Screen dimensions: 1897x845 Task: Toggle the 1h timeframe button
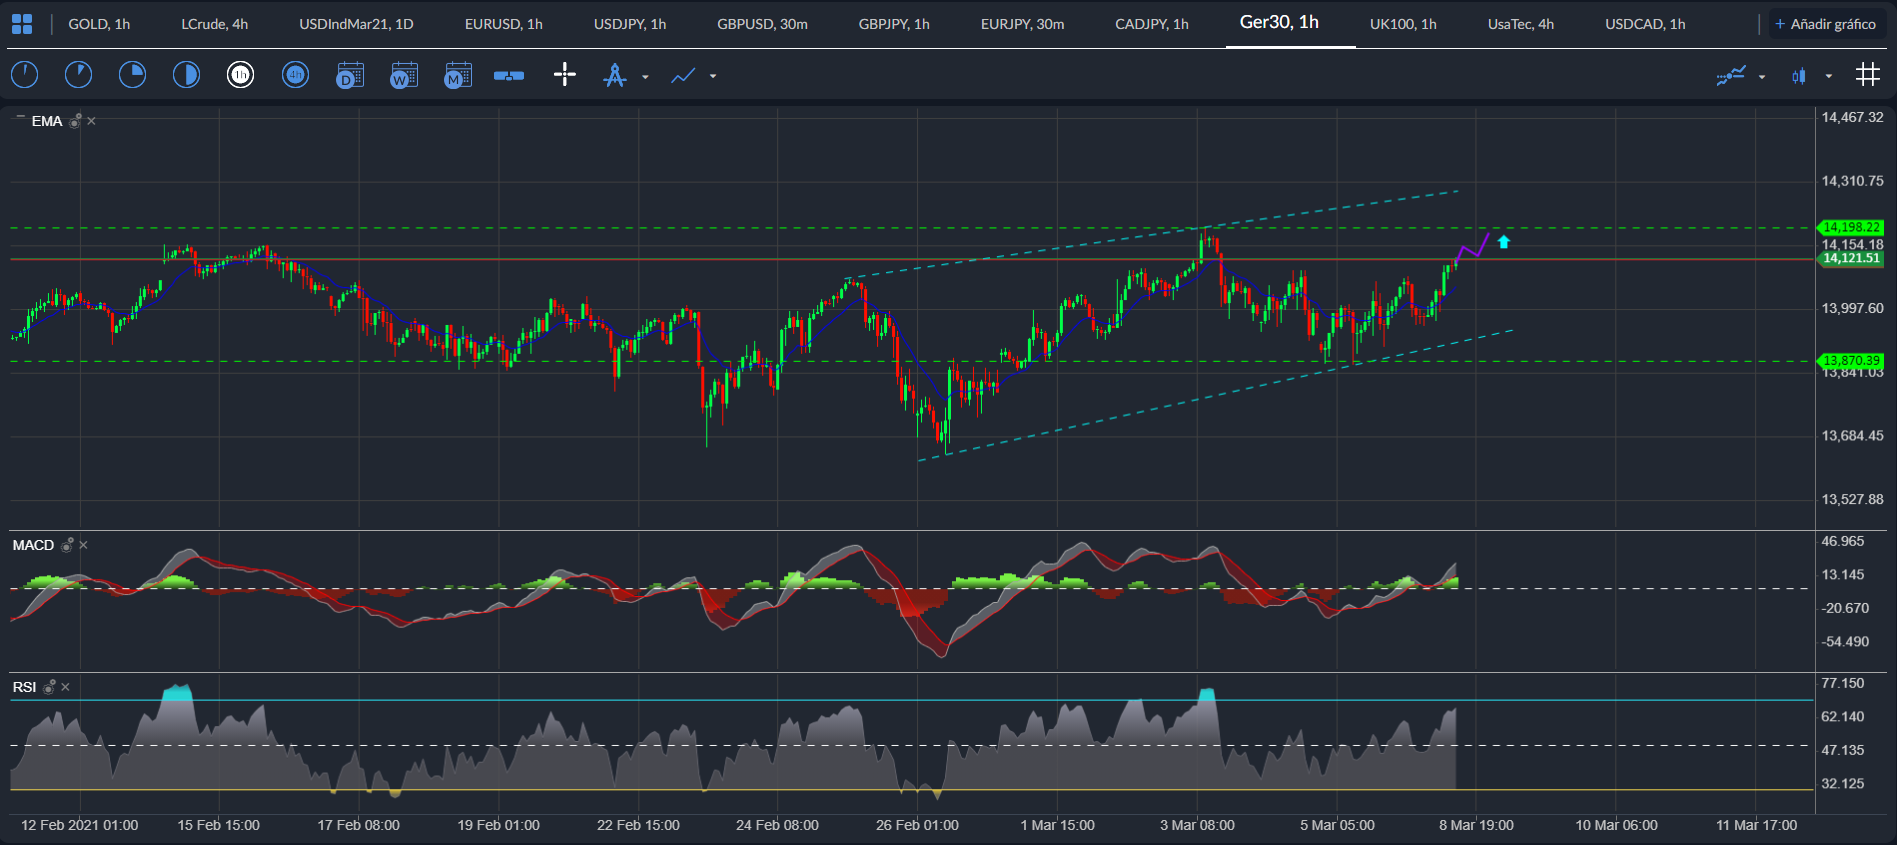tap(240, 75)
